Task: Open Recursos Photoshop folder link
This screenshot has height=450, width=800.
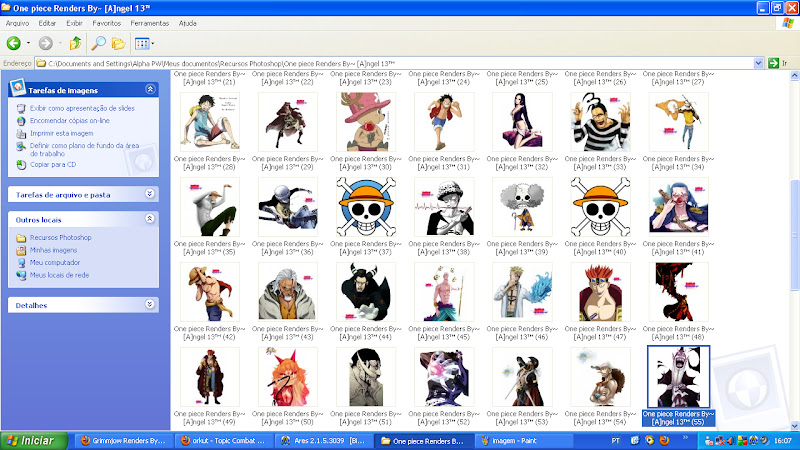Action: [x=60, y=237]
